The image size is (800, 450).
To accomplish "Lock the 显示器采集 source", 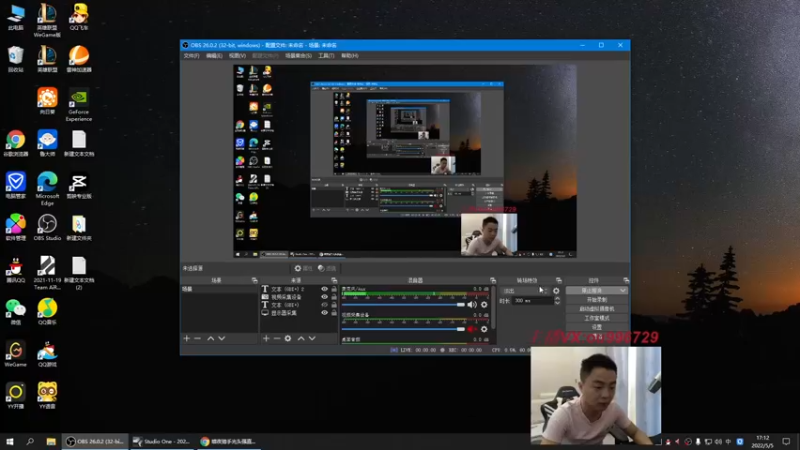I will [334, 313].
